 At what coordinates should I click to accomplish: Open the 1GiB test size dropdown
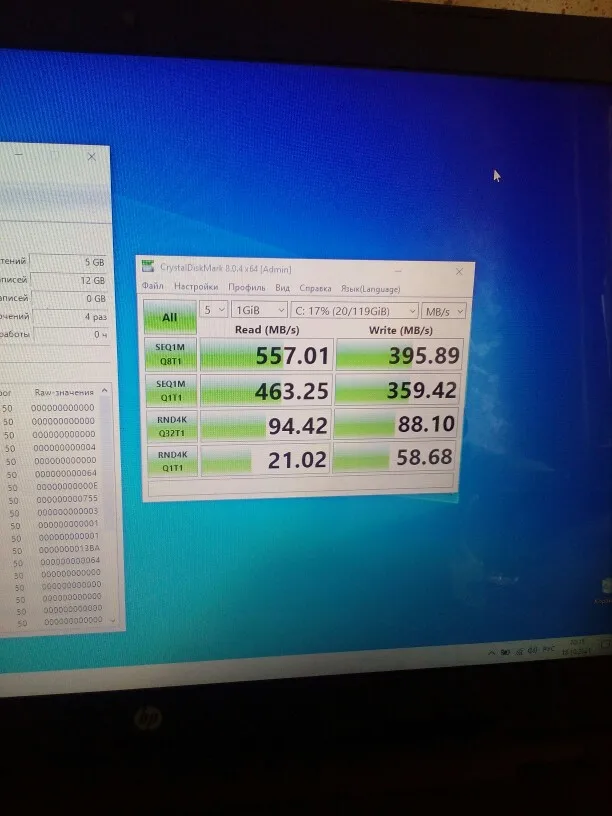click(259, 310)
